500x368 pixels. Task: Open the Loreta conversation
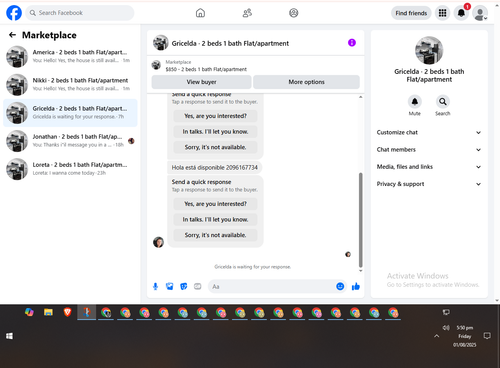[x=70, y=169]
